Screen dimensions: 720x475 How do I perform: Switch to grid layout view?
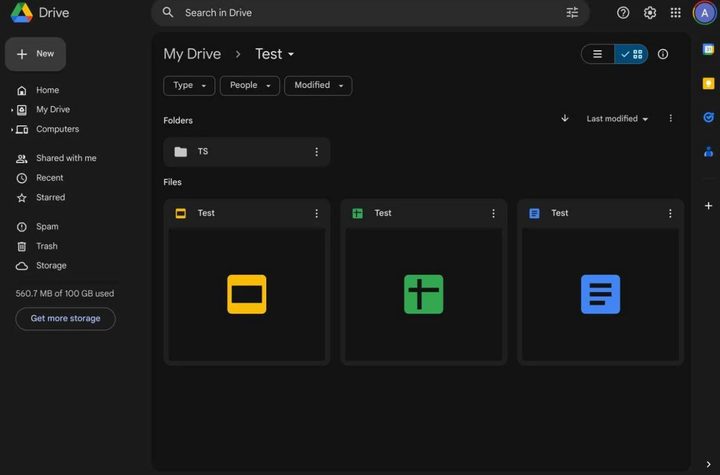pos(632,54)
